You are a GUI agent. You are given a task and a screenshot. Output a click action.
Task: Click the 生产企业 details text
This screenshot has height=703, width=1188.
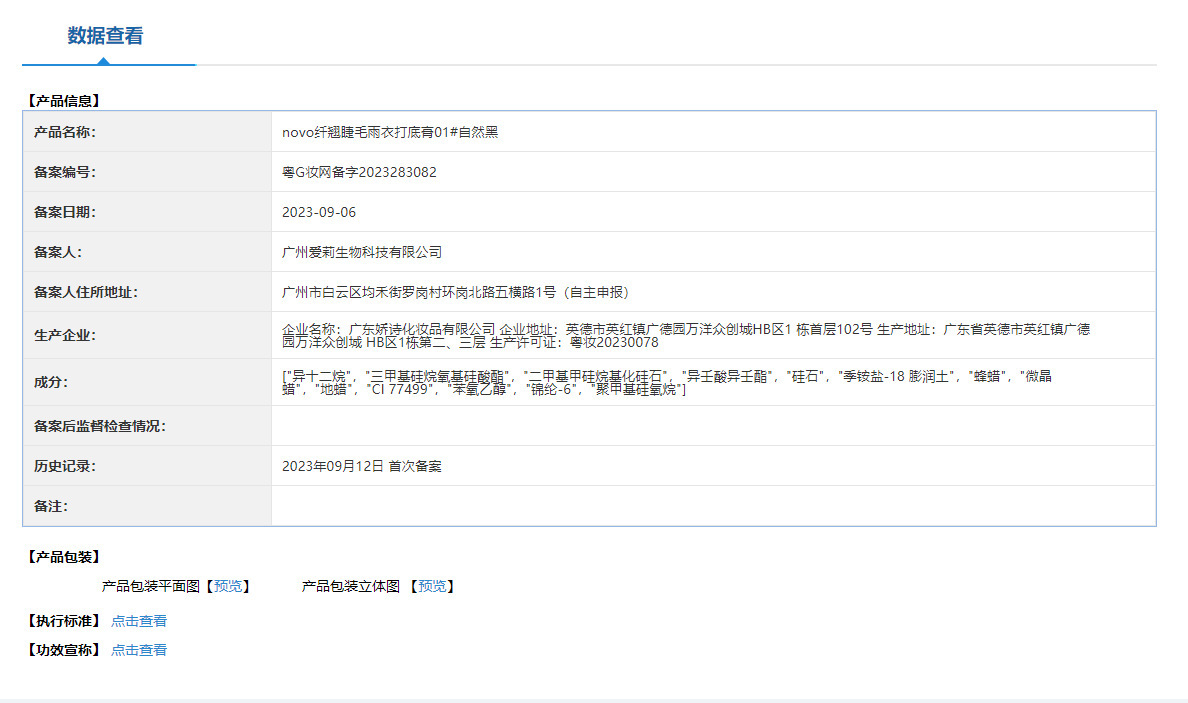coord(686,336)
